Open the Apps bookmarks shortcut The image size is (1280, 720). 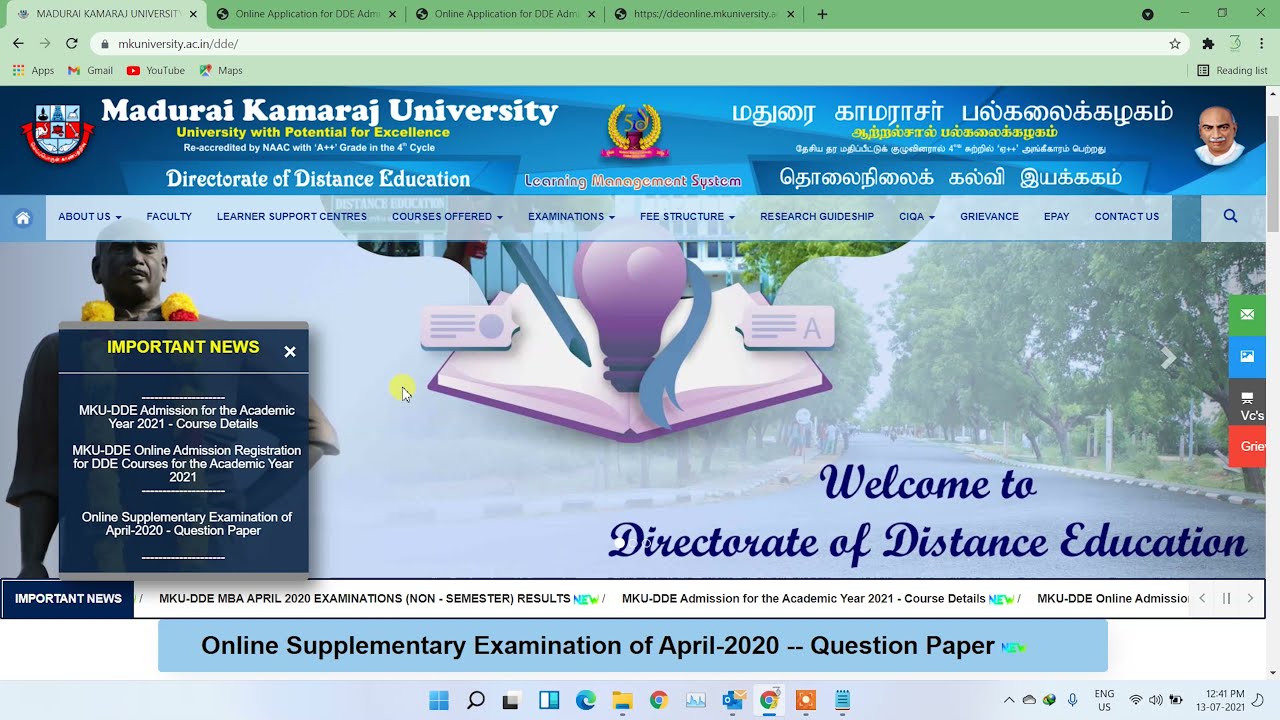(33, 70)
